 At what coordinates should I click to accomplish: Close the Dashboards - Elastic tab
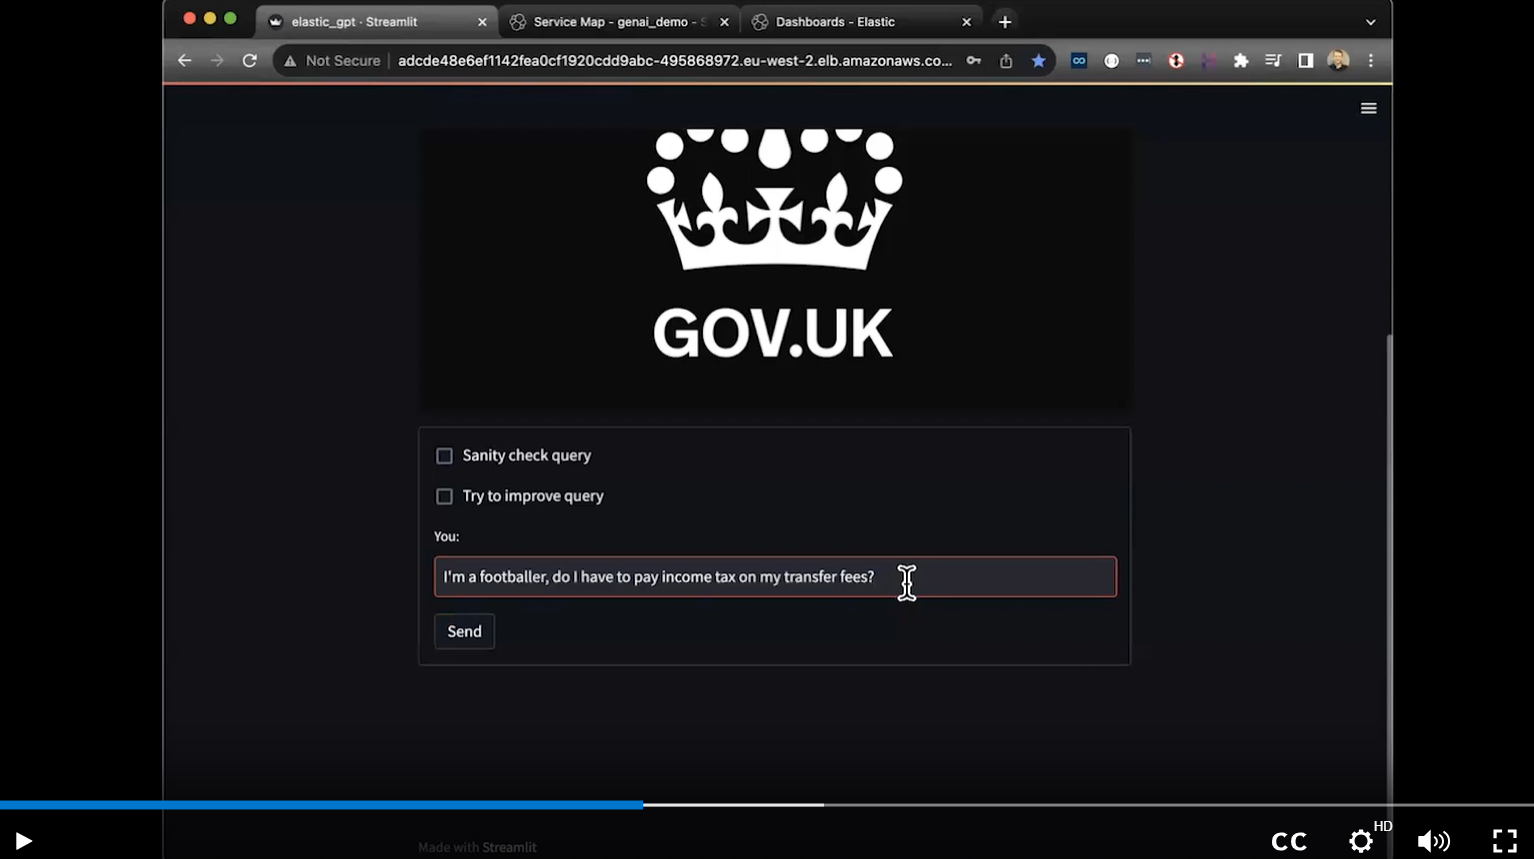(x=966, y=22)
